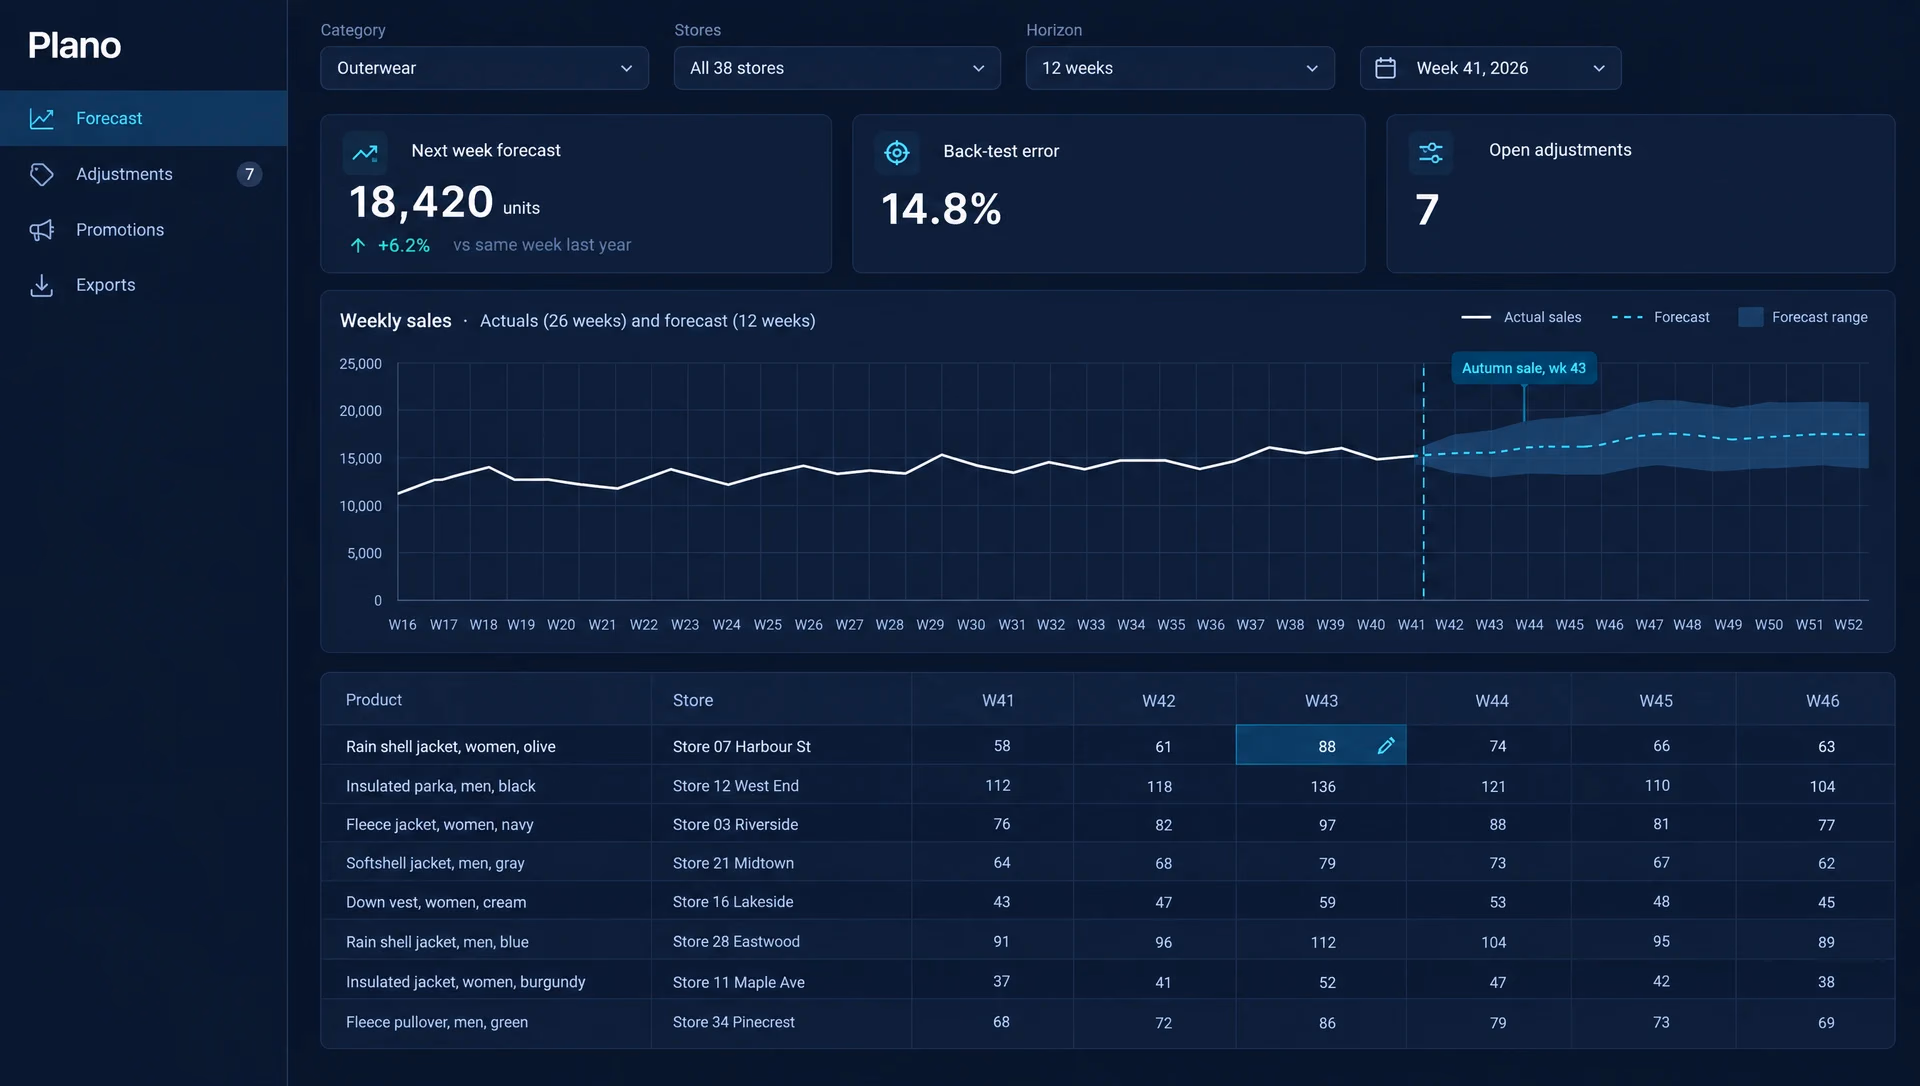Click the chevron arrow of Horizon dropdown
The image size is (1920, 1086).
point(1312,68)
